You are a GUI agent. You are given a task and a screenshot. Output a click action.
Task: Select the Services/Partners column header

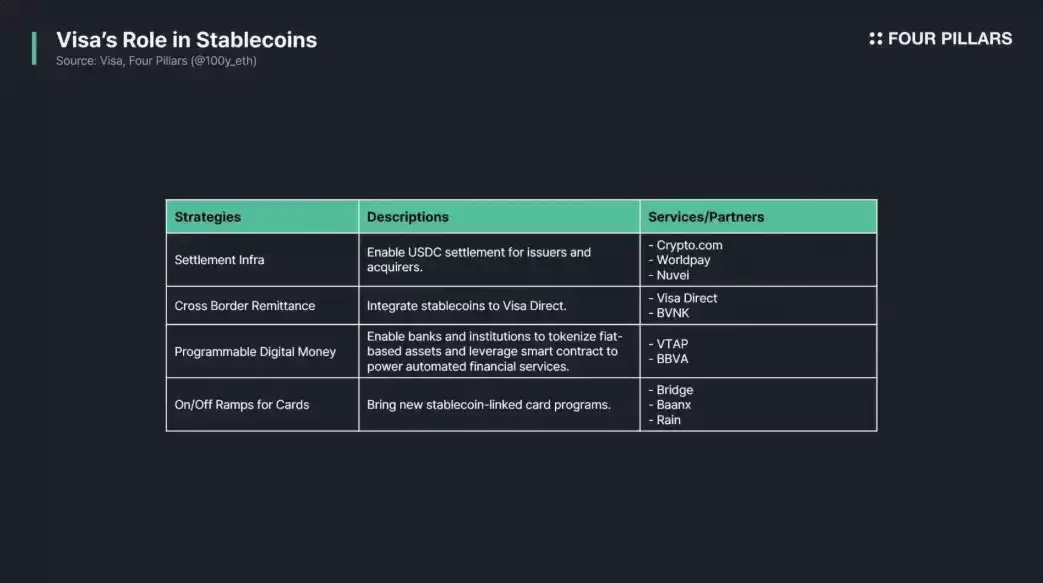pyautogui.click(x=706, y=217)
